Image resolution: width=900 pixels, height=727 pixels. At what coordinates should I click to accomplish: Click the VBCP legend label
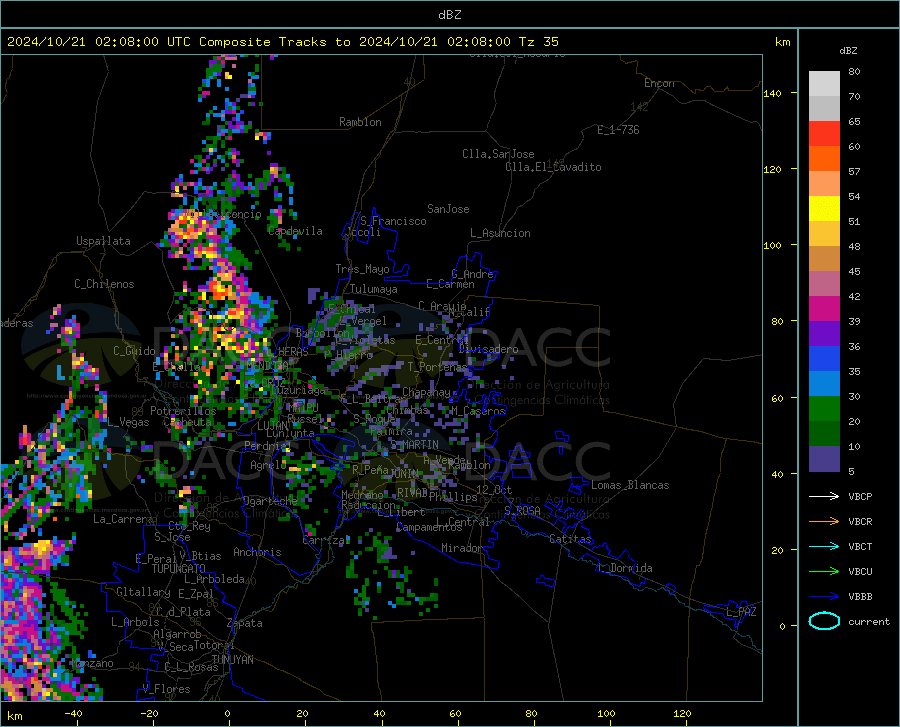click(860, 496)
